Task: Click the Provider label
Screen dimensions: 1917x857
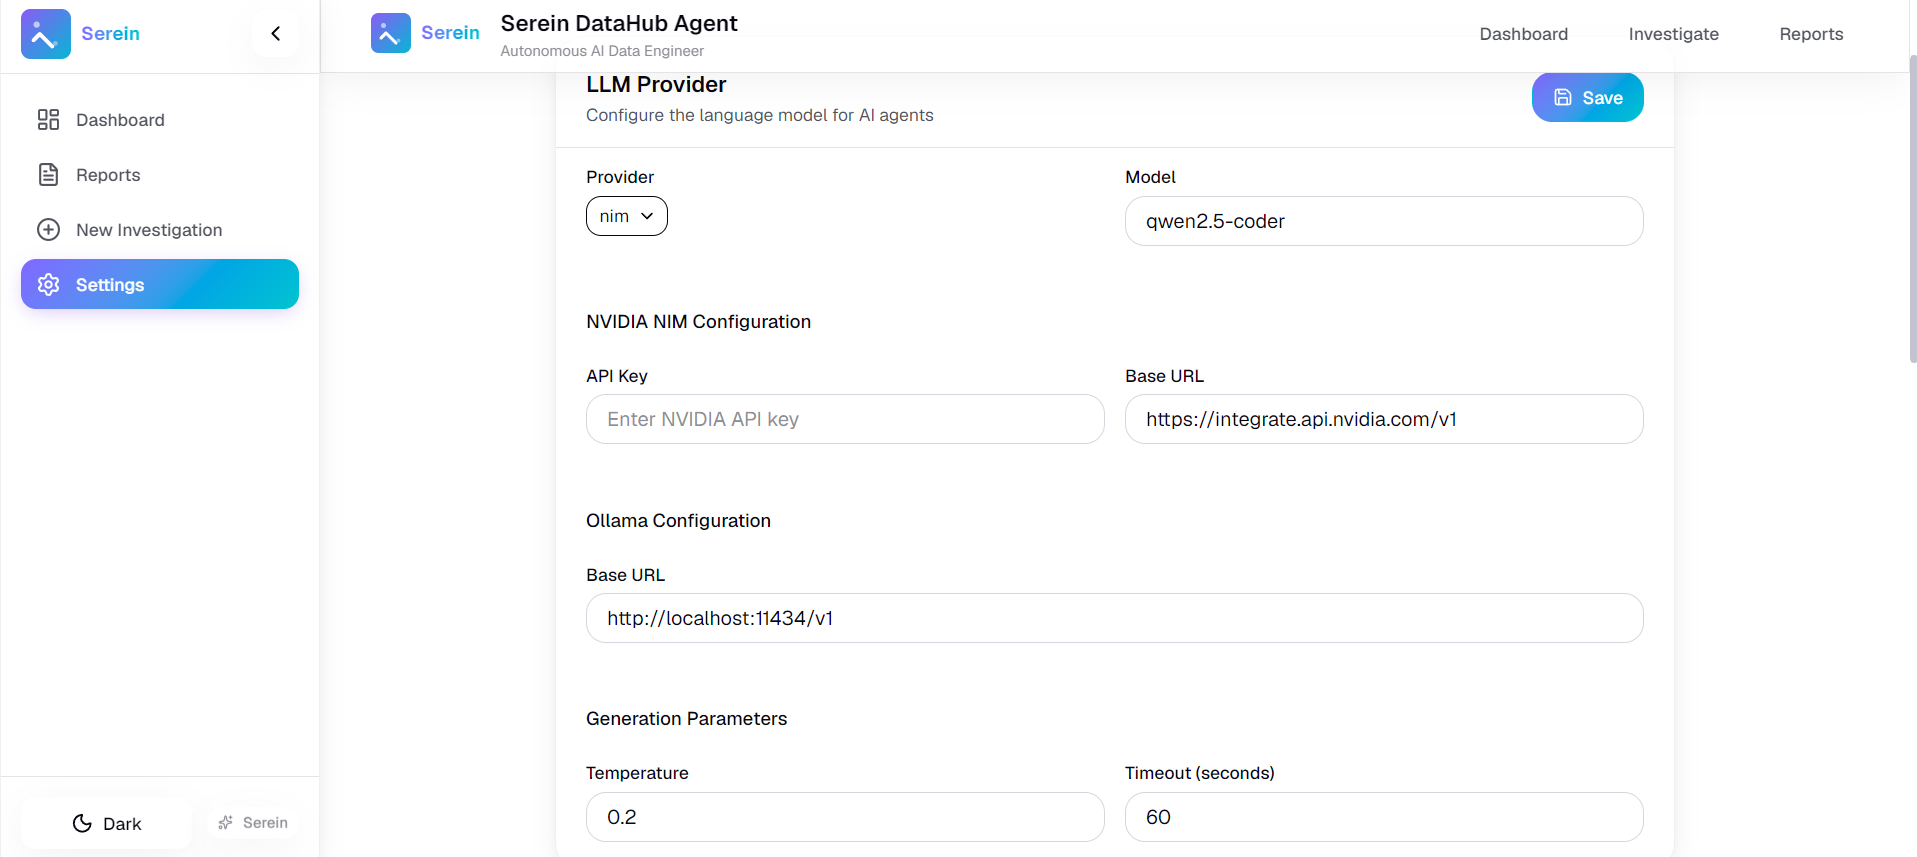Action: [x=620, y=177]
